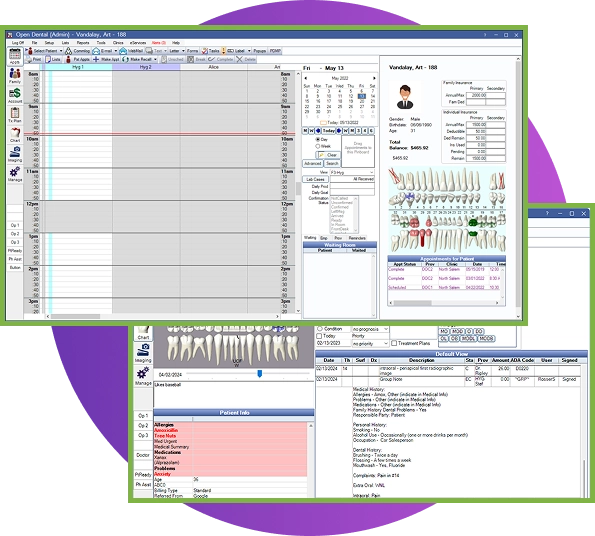Open the eServices menu
Image resolution: width=595 pixels, height=536 pixels.
pyautogui.click(x=138, y=43)
